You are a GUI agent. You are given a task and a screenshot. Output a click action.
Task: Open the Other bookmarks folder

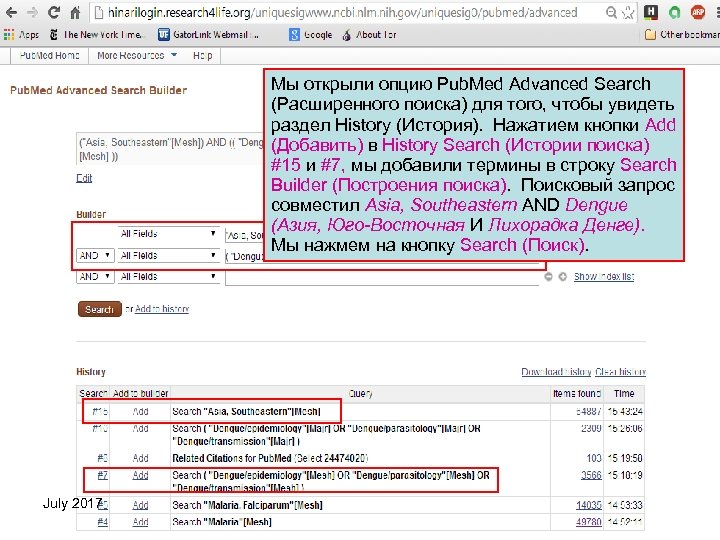point(682,34)
